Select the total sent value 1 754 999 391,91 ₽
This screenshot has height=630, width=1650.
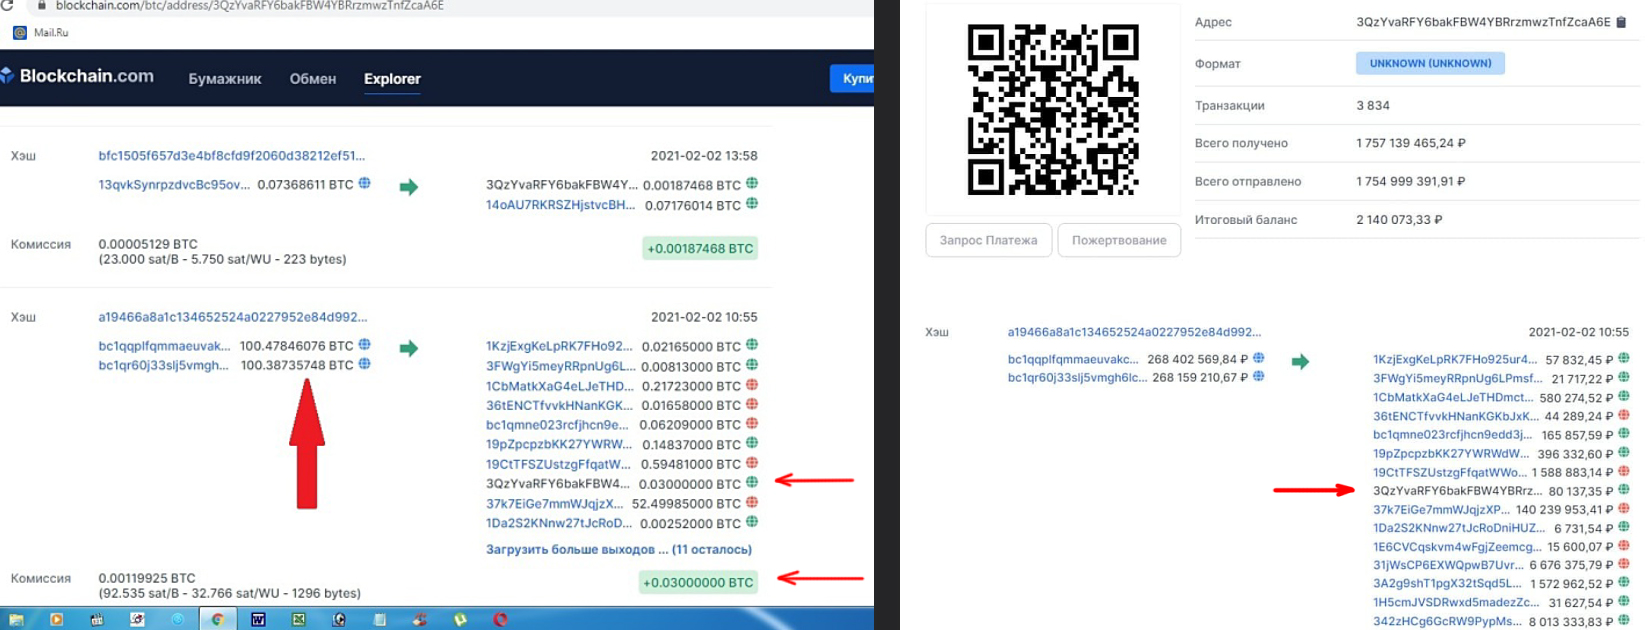pos(1411,181)
